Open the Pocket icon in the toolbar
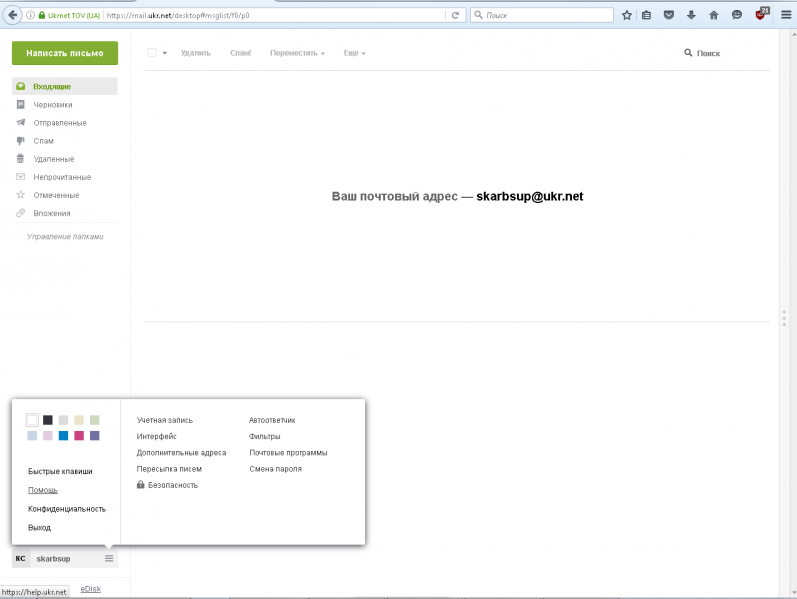This screenshot has width=797, height=599. point(669,15)
